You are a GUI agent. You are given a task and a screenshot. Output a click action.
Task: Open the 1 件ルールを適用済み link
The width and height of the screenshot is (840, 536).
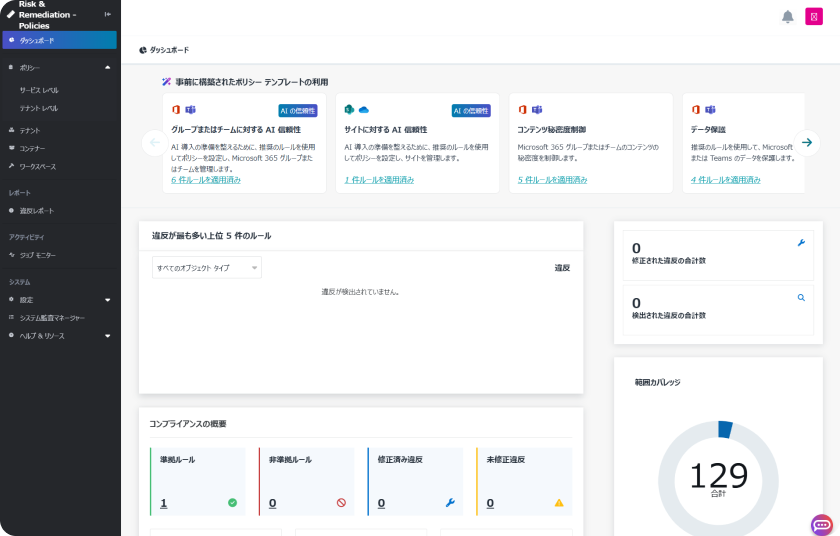pyautogui.click(x=379, y=180)
